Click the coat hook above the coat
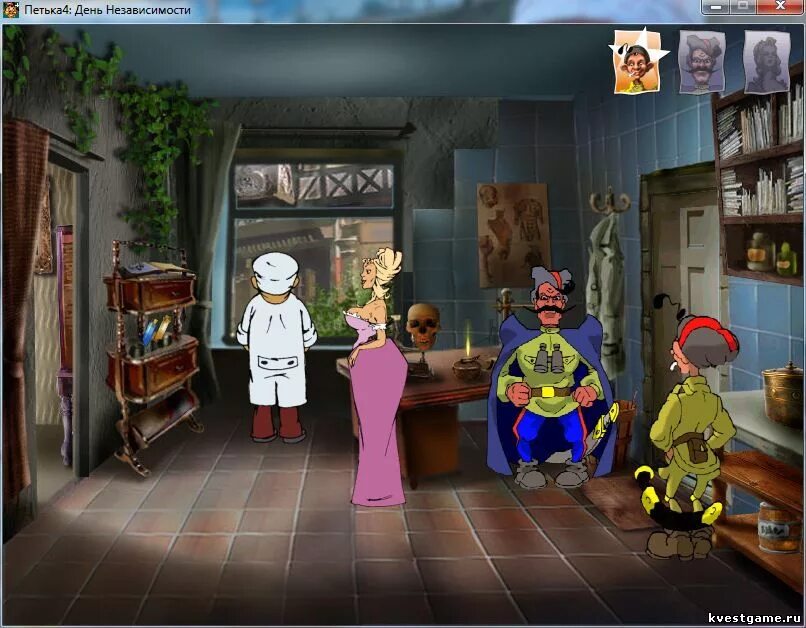This screenshot has width=806, height=628. (x=610, y=201)
